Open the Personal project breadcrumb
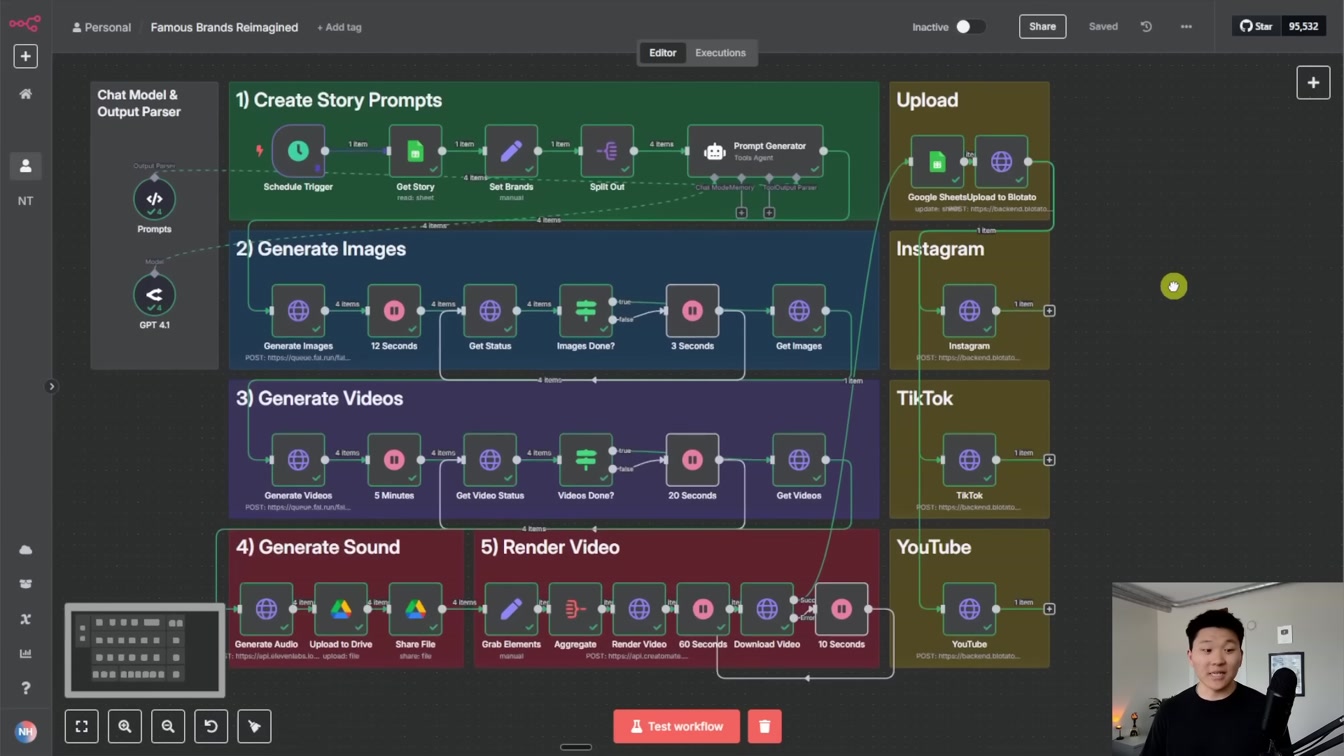The image size is (1344, 756). pos(101,27)
